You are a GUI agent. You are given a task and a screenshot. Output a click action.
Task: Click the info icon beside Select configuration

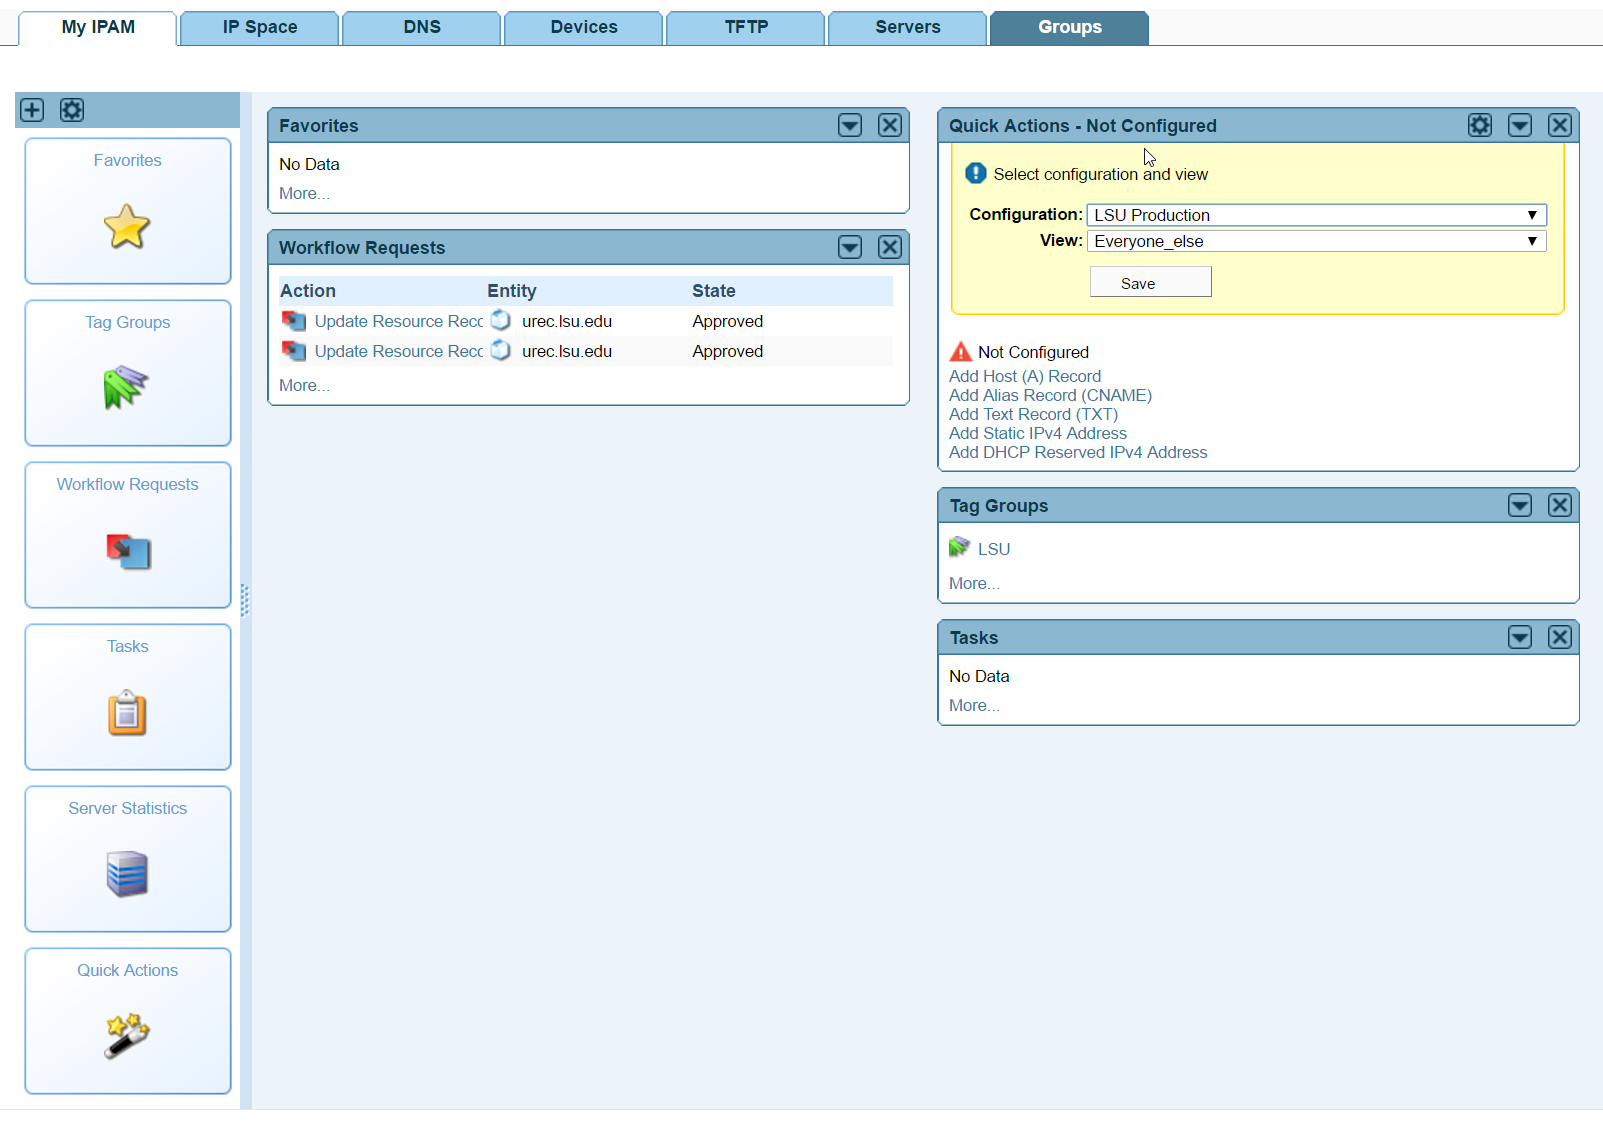tap(976, 173)
